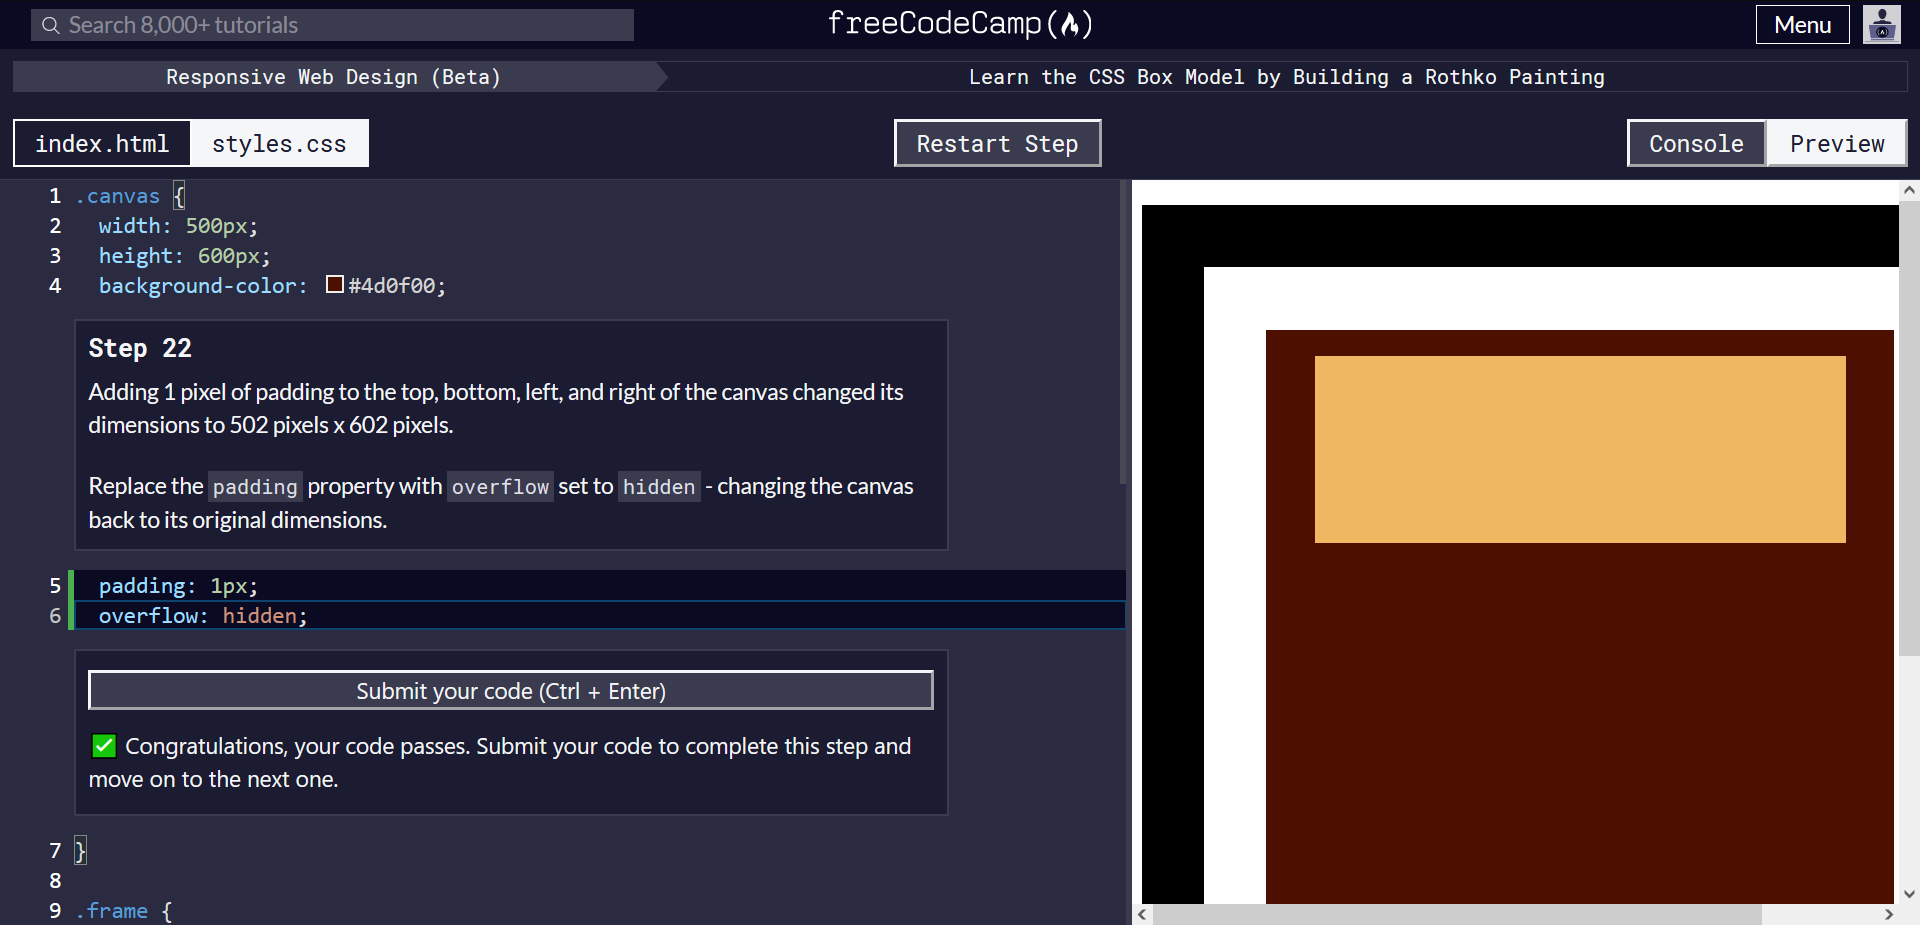Click in the tutorial search field

click(x=330, y=24)
